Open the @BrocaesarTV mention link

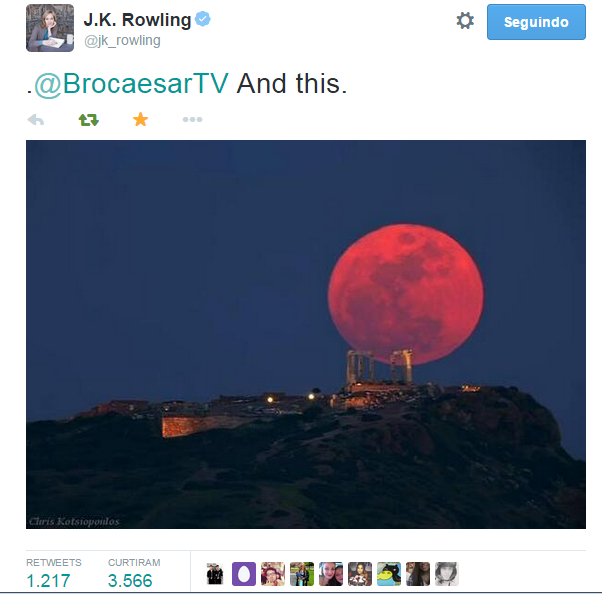point(131,84)
